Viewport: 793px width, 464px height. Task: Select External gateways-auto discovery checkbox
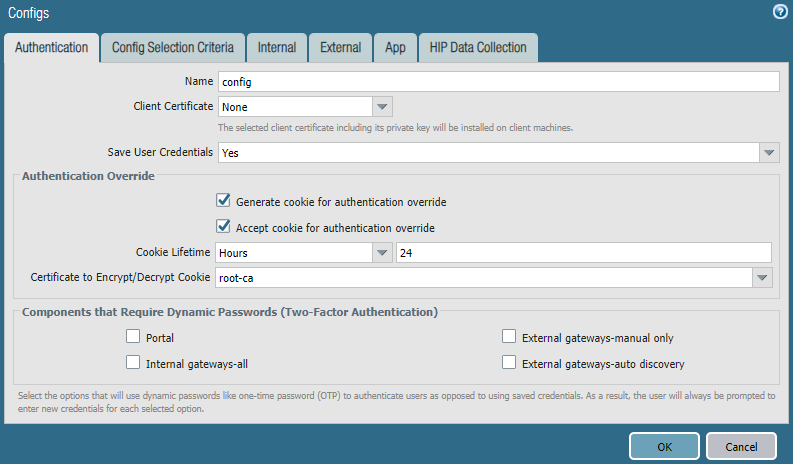510,363
